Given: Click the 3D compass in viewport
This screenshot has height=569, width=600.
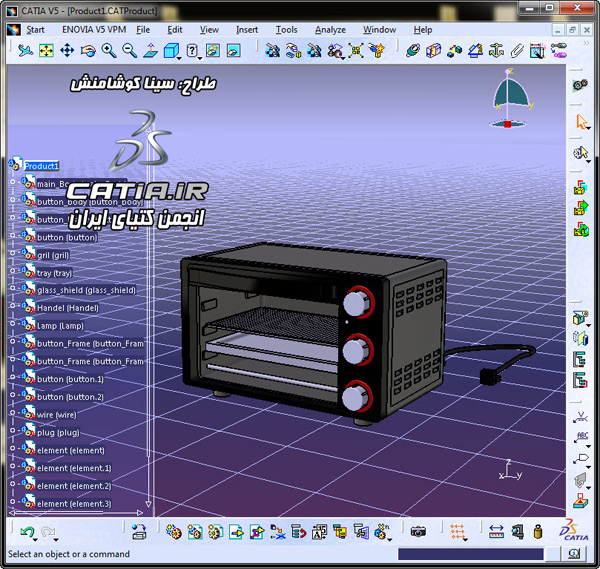Looking at the screenshot, I should point(508,98).
